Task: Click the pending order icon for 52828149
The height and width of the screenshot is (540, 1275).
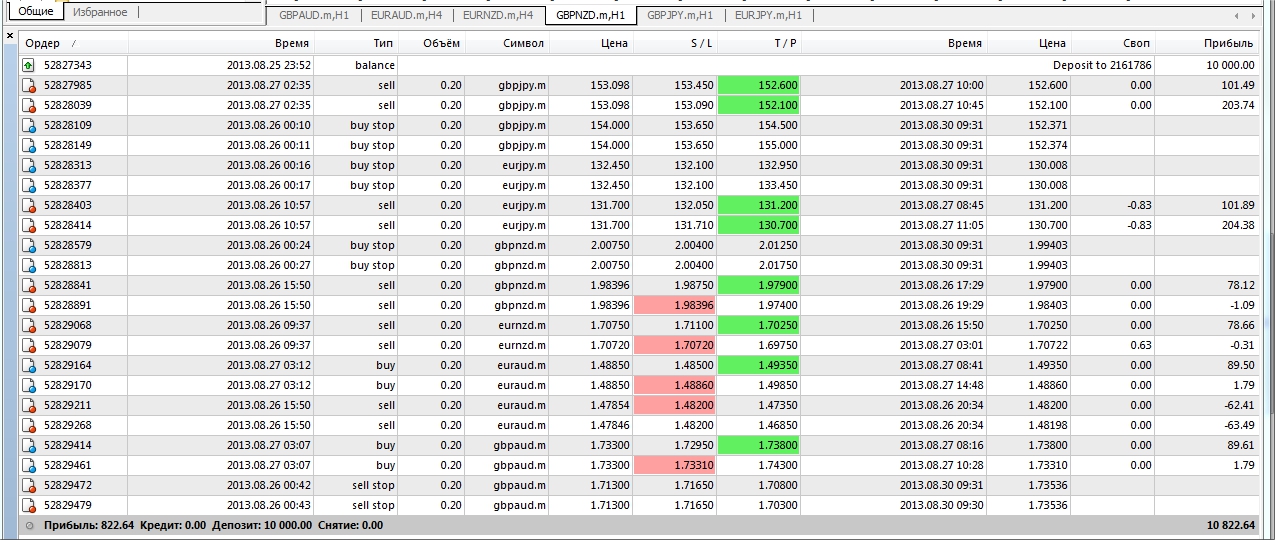Action: point(30,145)
